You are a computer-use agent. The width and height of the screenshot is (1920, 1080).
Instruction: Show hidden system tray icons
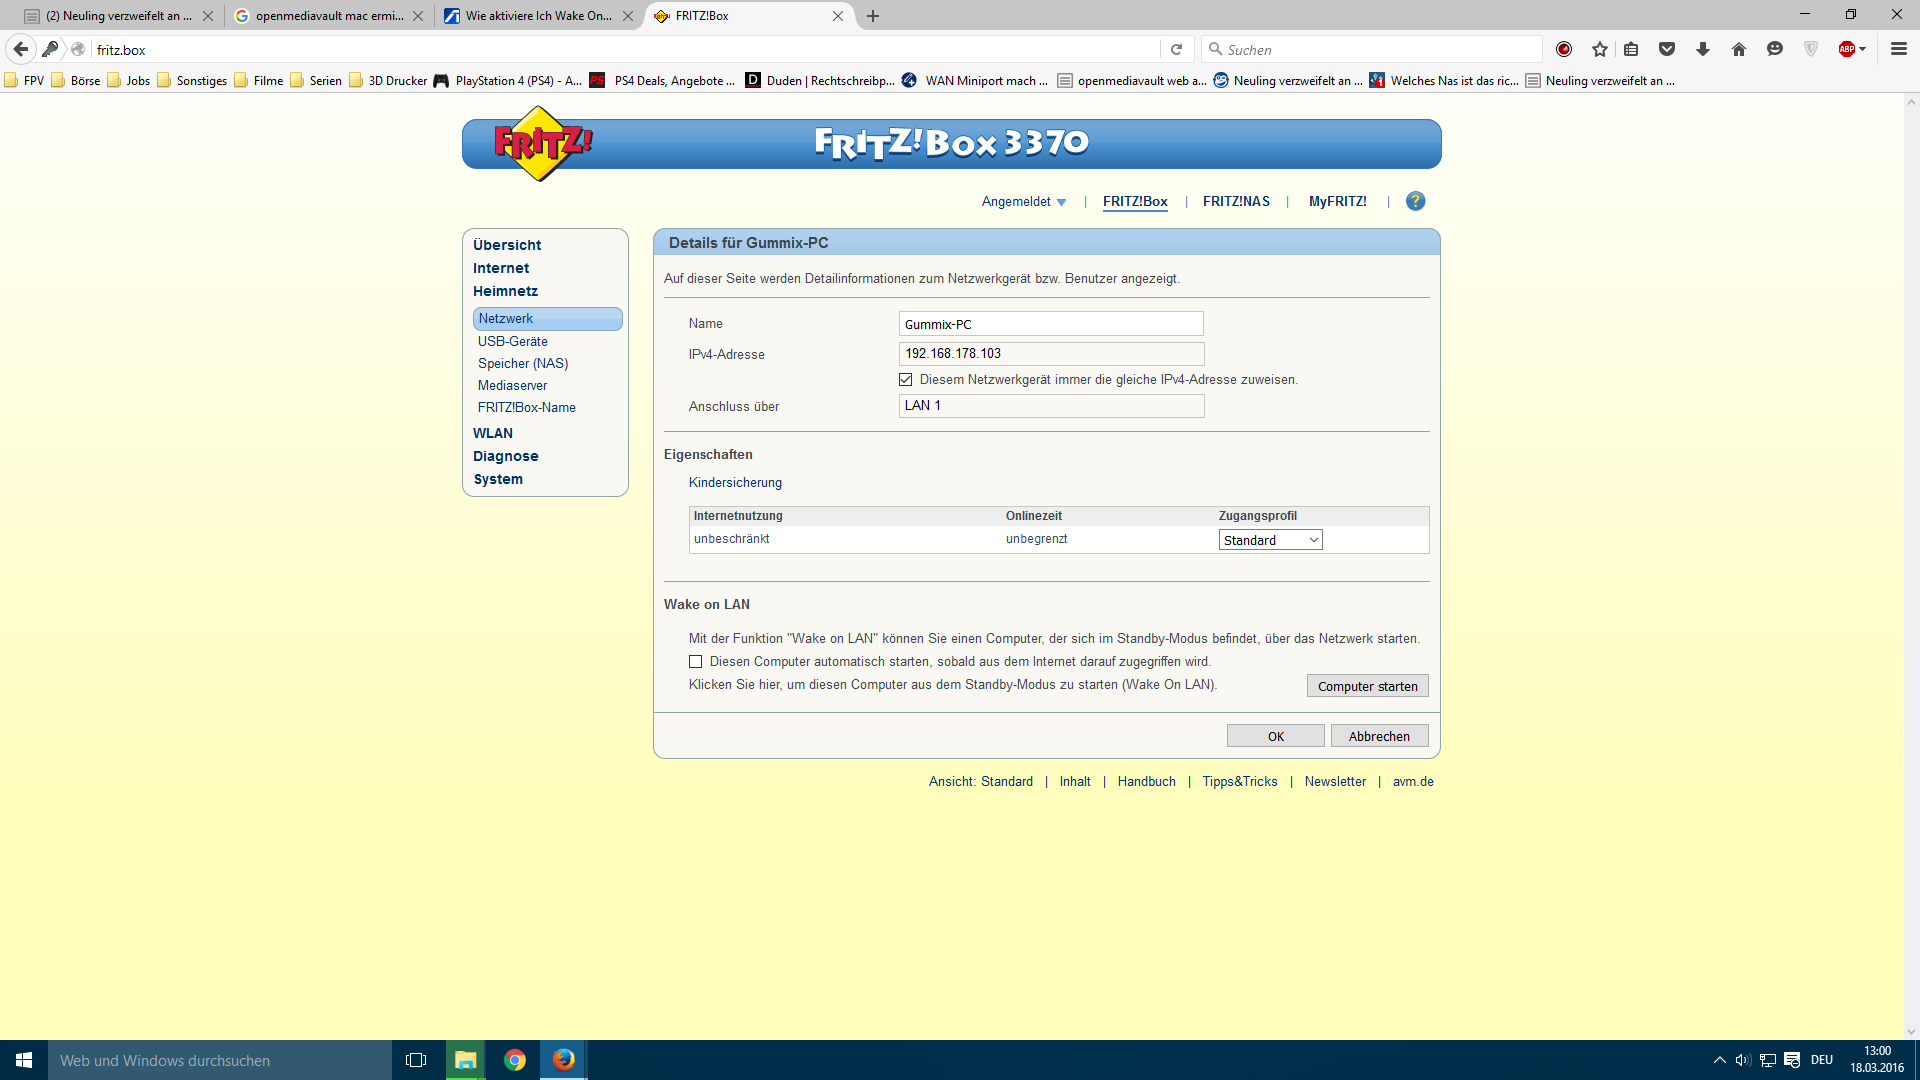pos(1719,1060)
